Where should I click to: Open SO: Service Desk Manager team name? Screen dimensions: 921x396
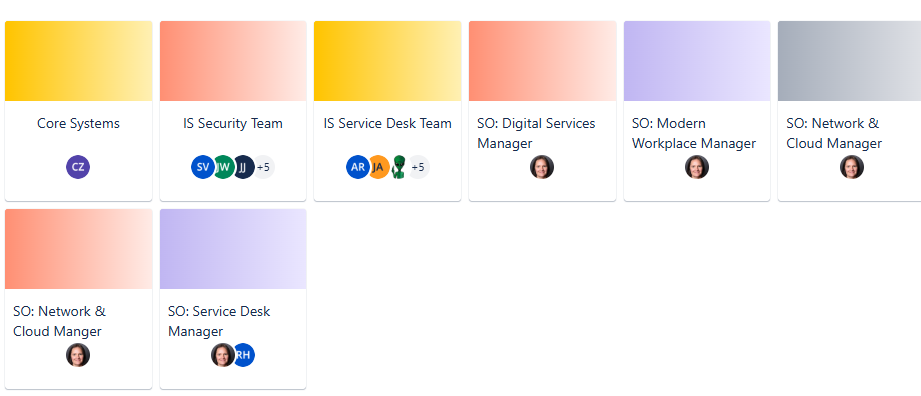pos(219,321)
